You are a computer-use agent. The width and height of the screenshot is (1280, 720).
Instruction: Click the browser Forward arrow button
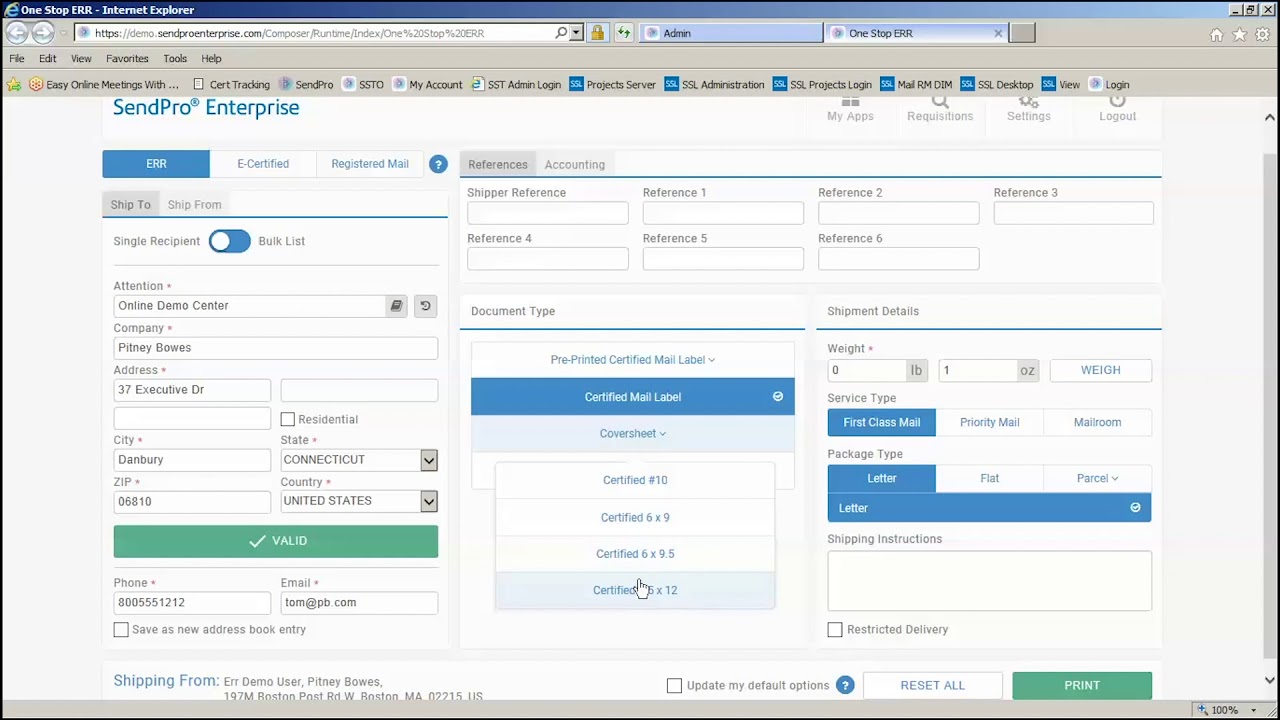click(43, 32)
